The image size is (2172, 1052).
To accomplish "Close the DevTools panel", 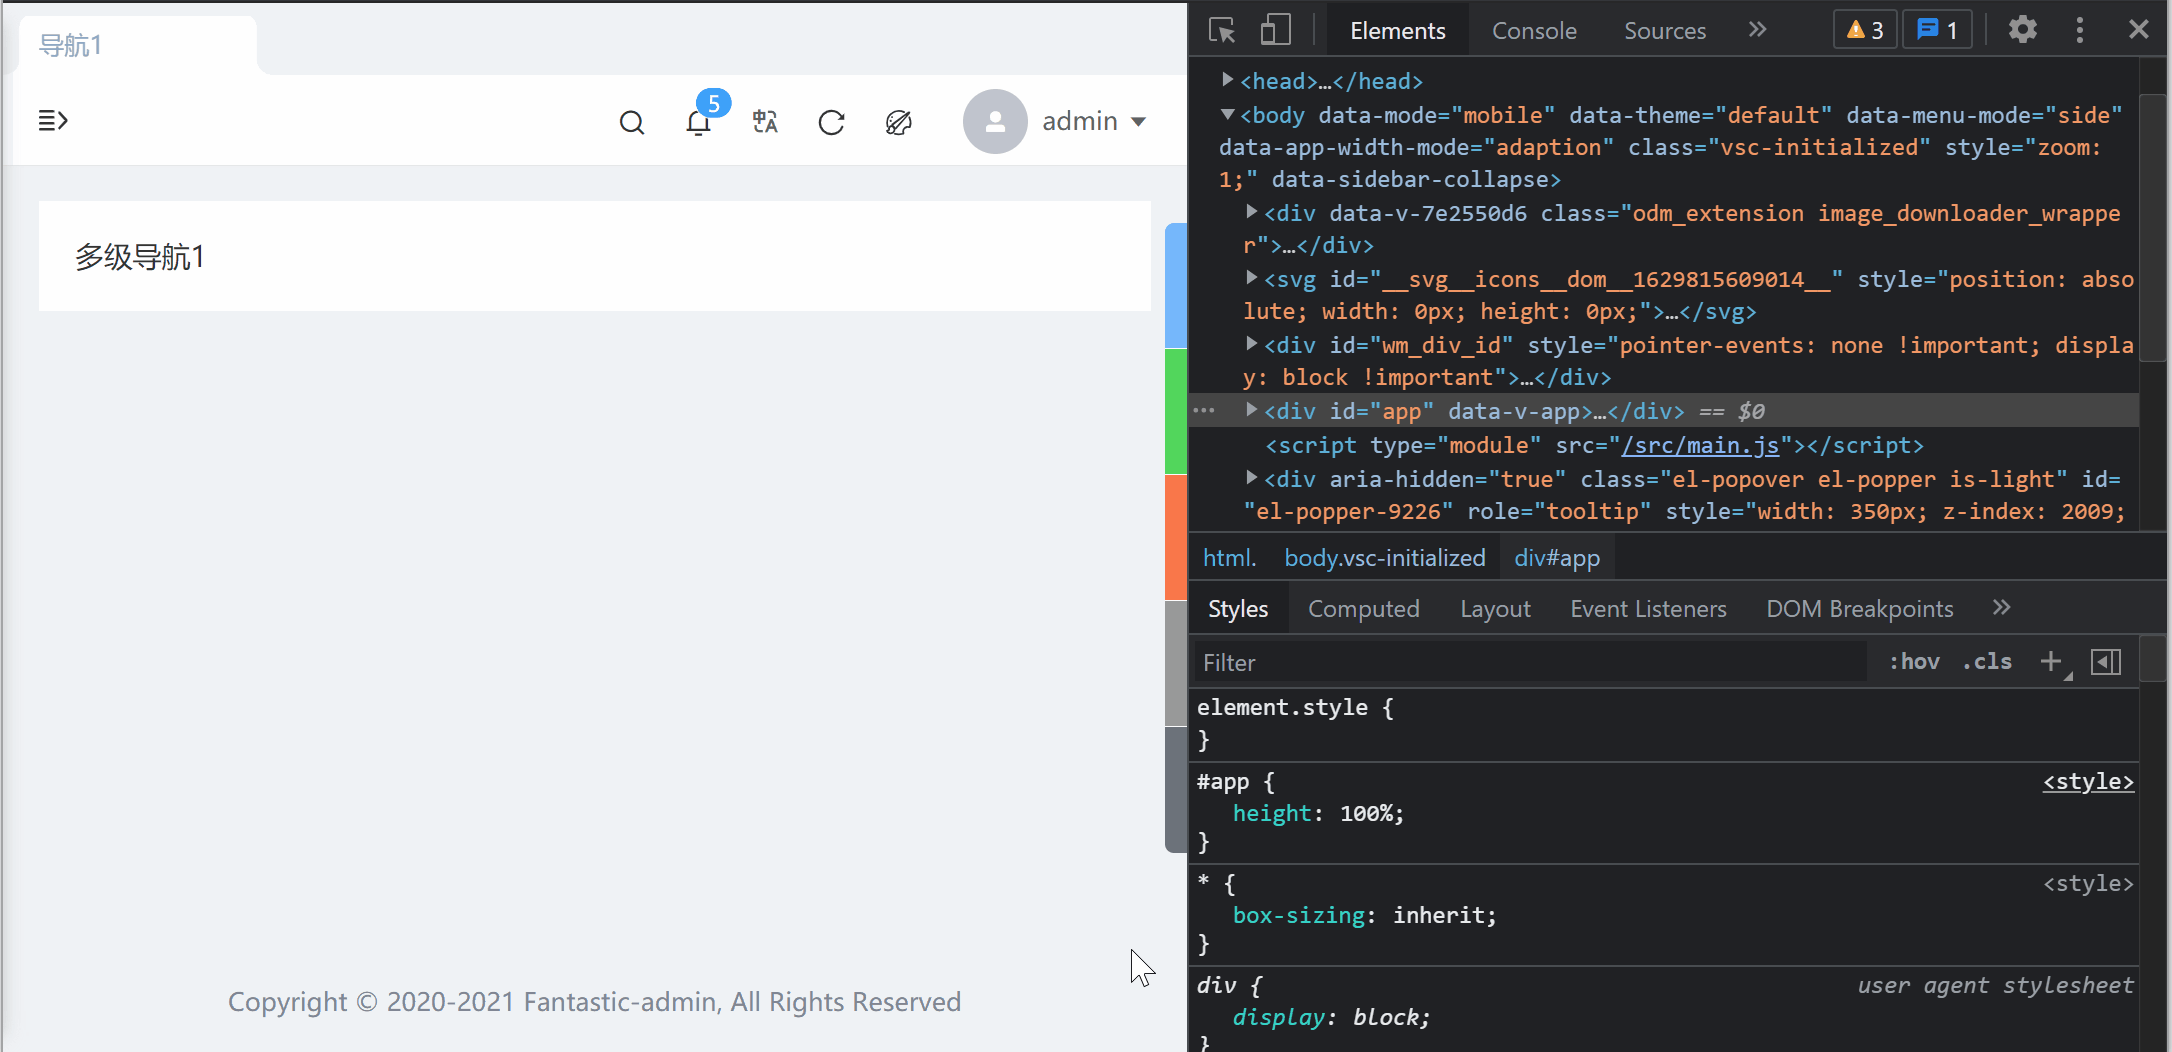I will [x=2138, y=30].
